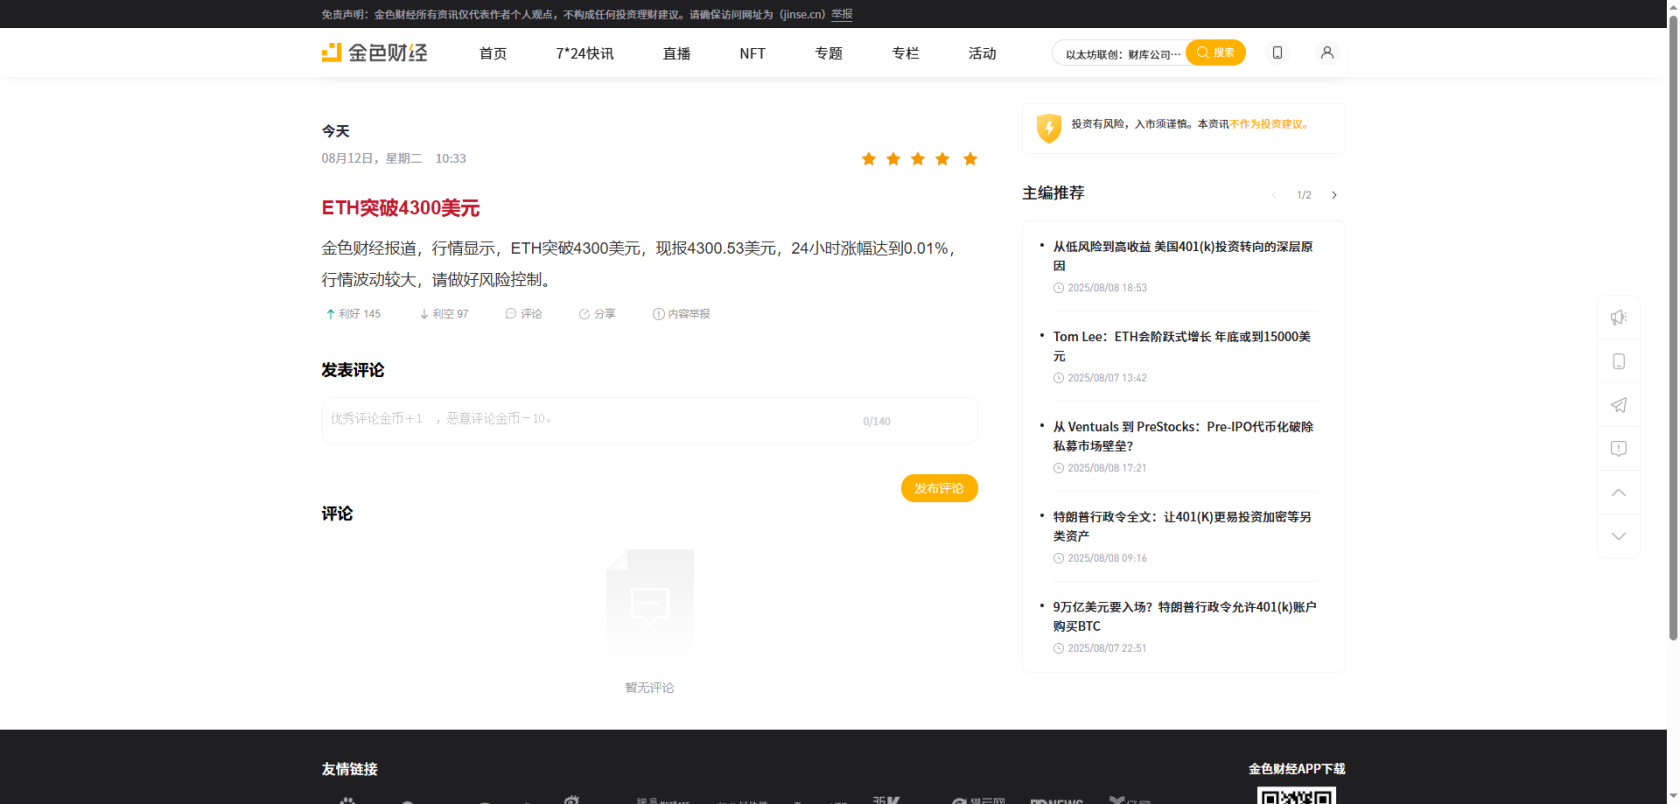This screenshot has height=804, width=1680.
Task: Open the NFT navigation tab
Action: pos(752,54)
